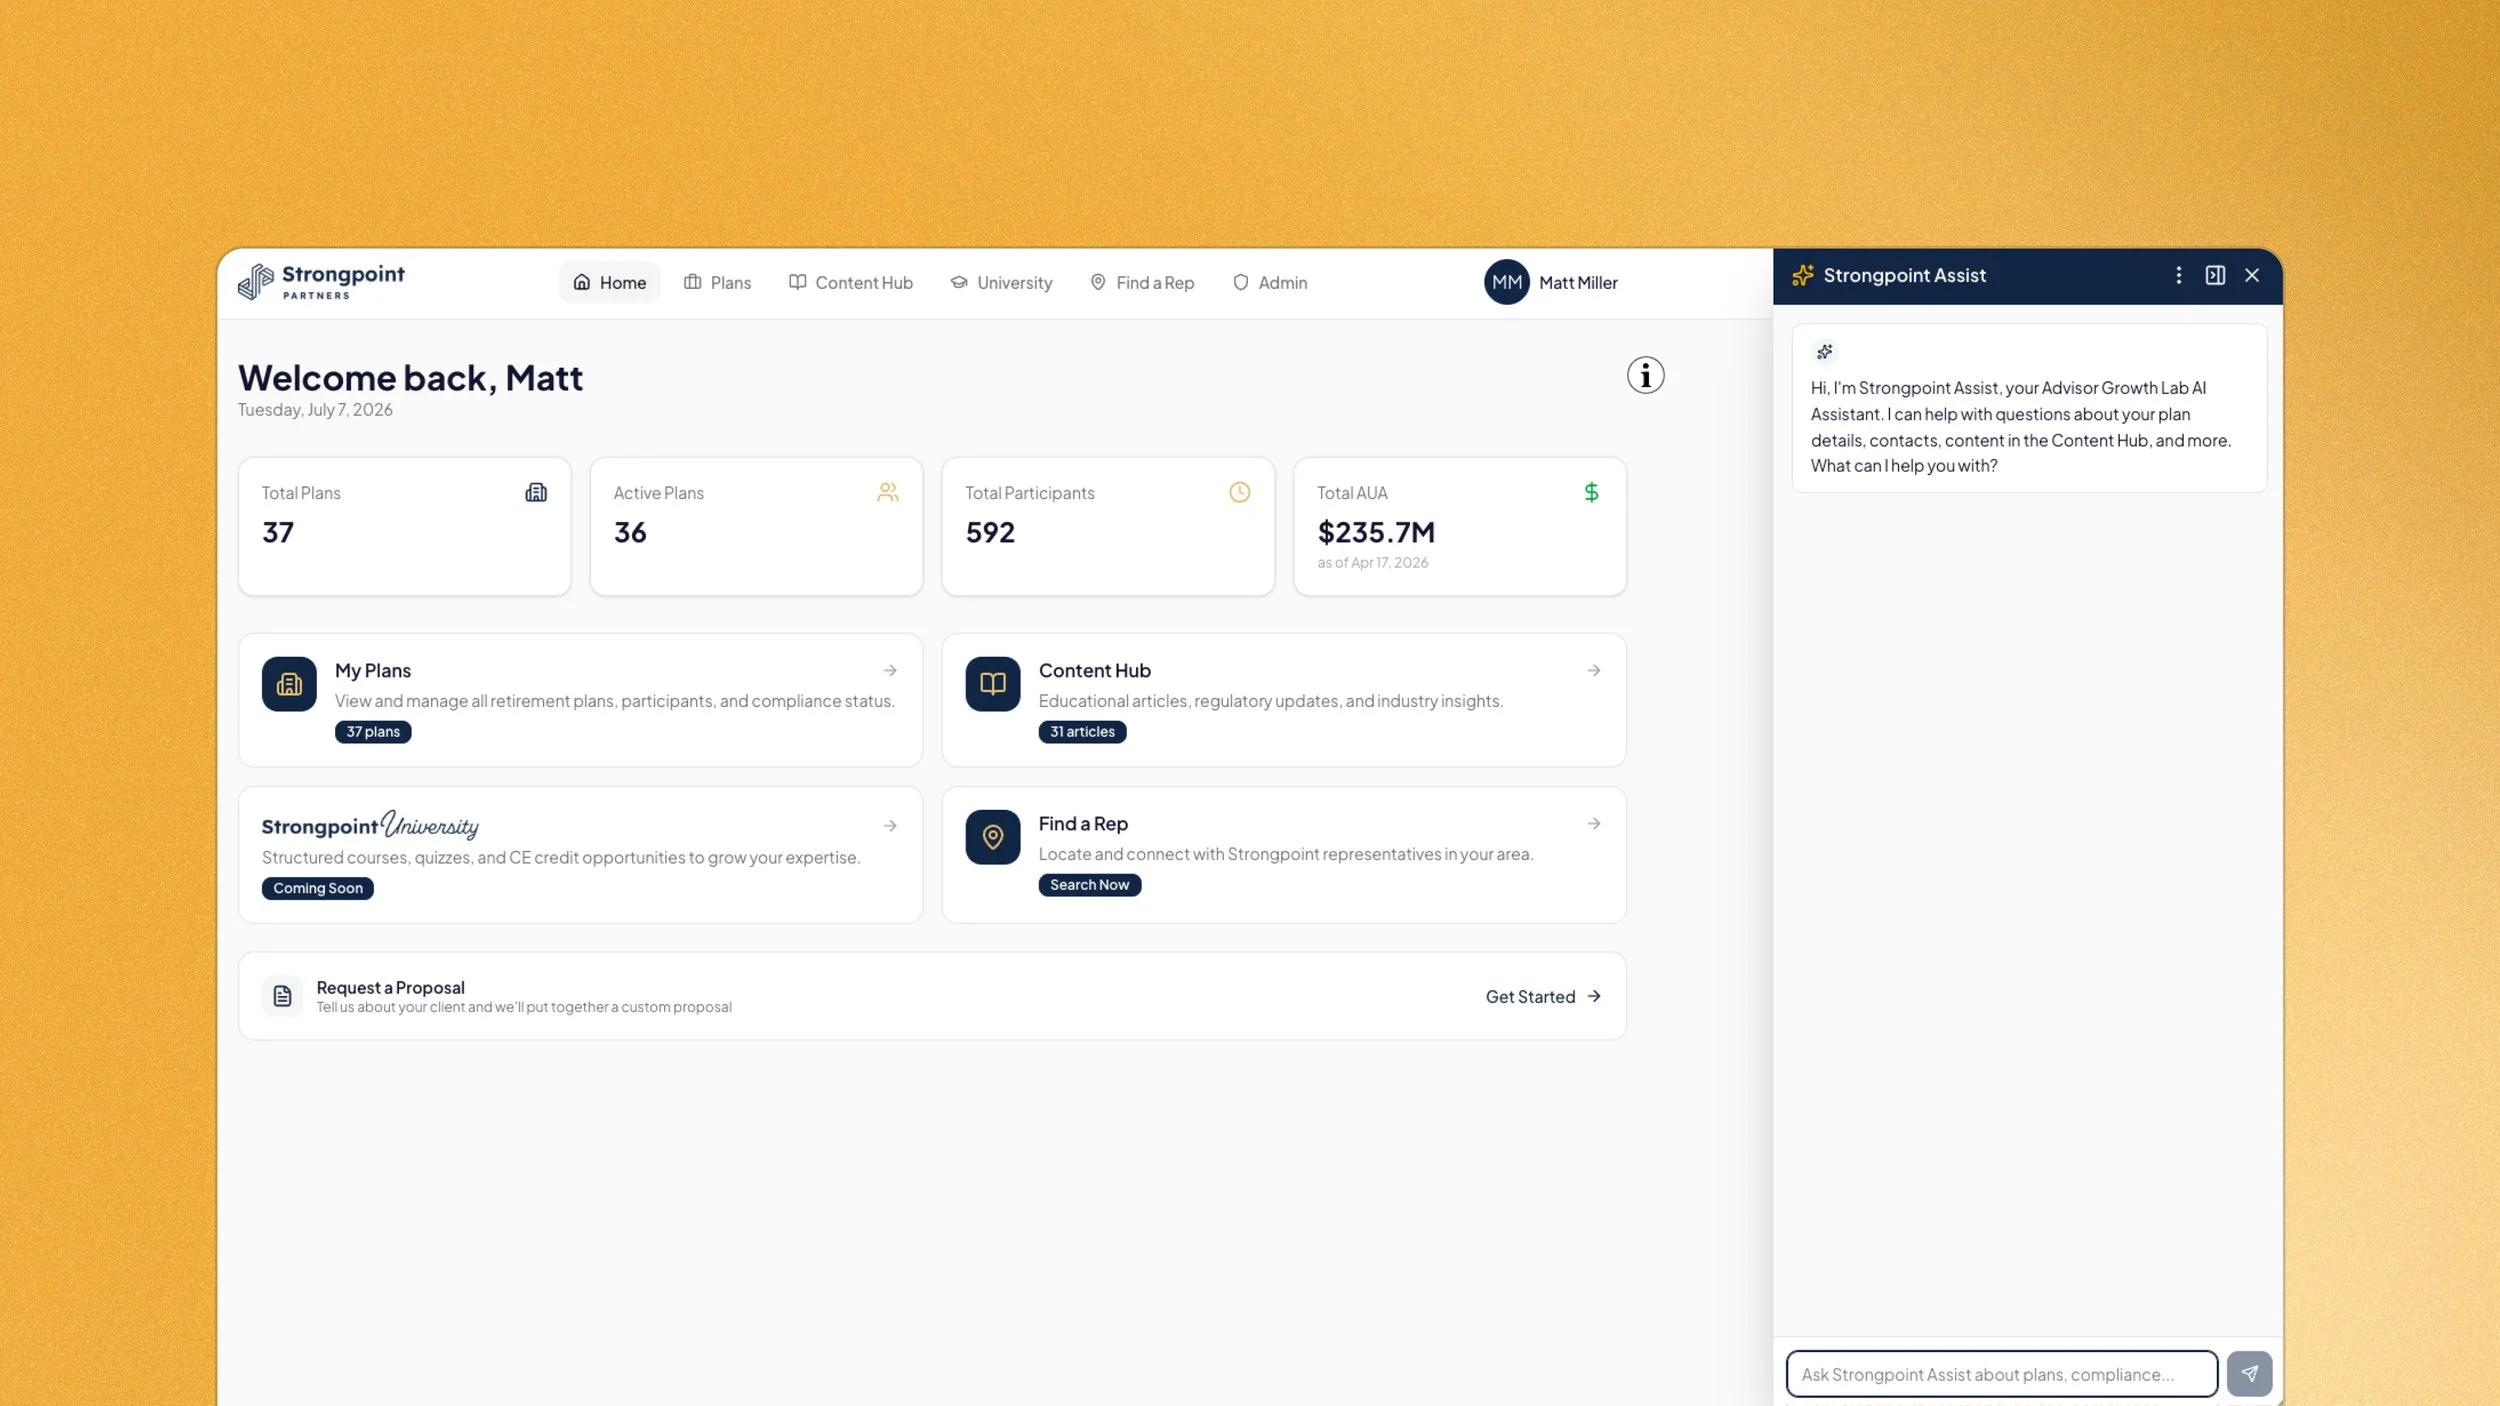Select the Total Plans 37 value
This screenshot has width=2500, height=1406.
tap(278, 532)
